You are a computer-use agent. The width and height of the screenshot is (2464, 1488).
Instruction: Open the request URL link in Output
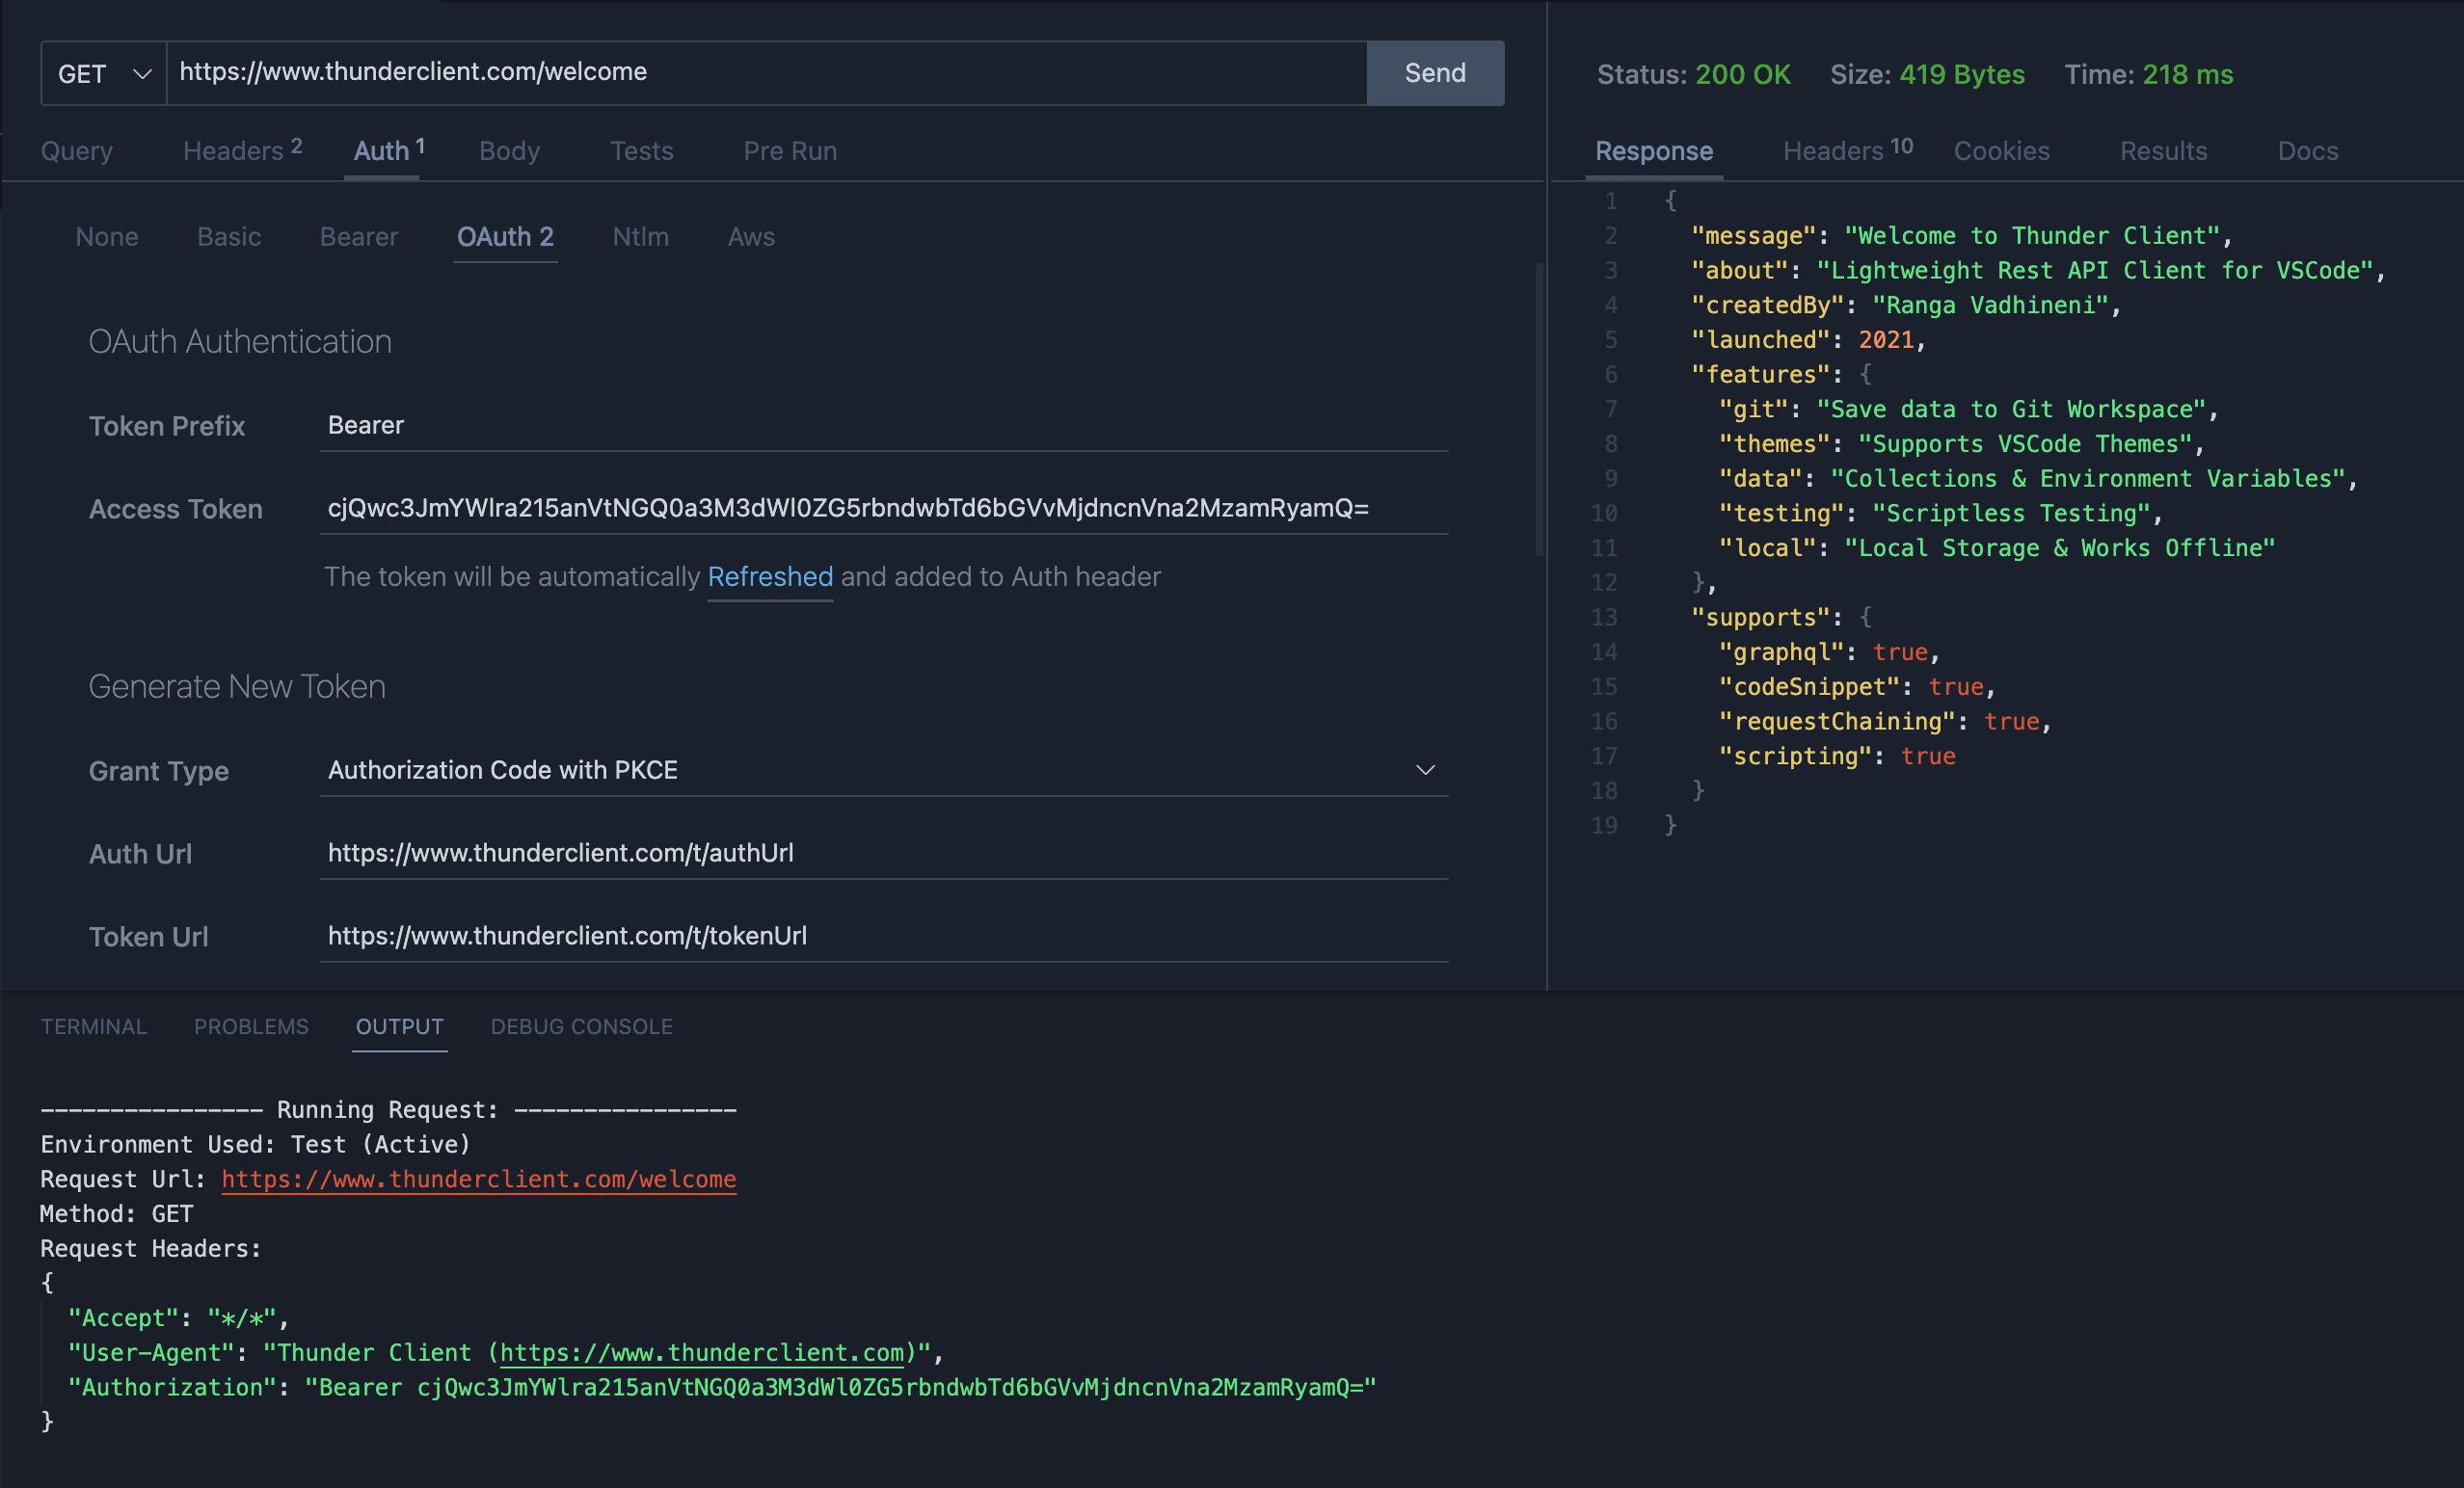tap(479, 1179)
